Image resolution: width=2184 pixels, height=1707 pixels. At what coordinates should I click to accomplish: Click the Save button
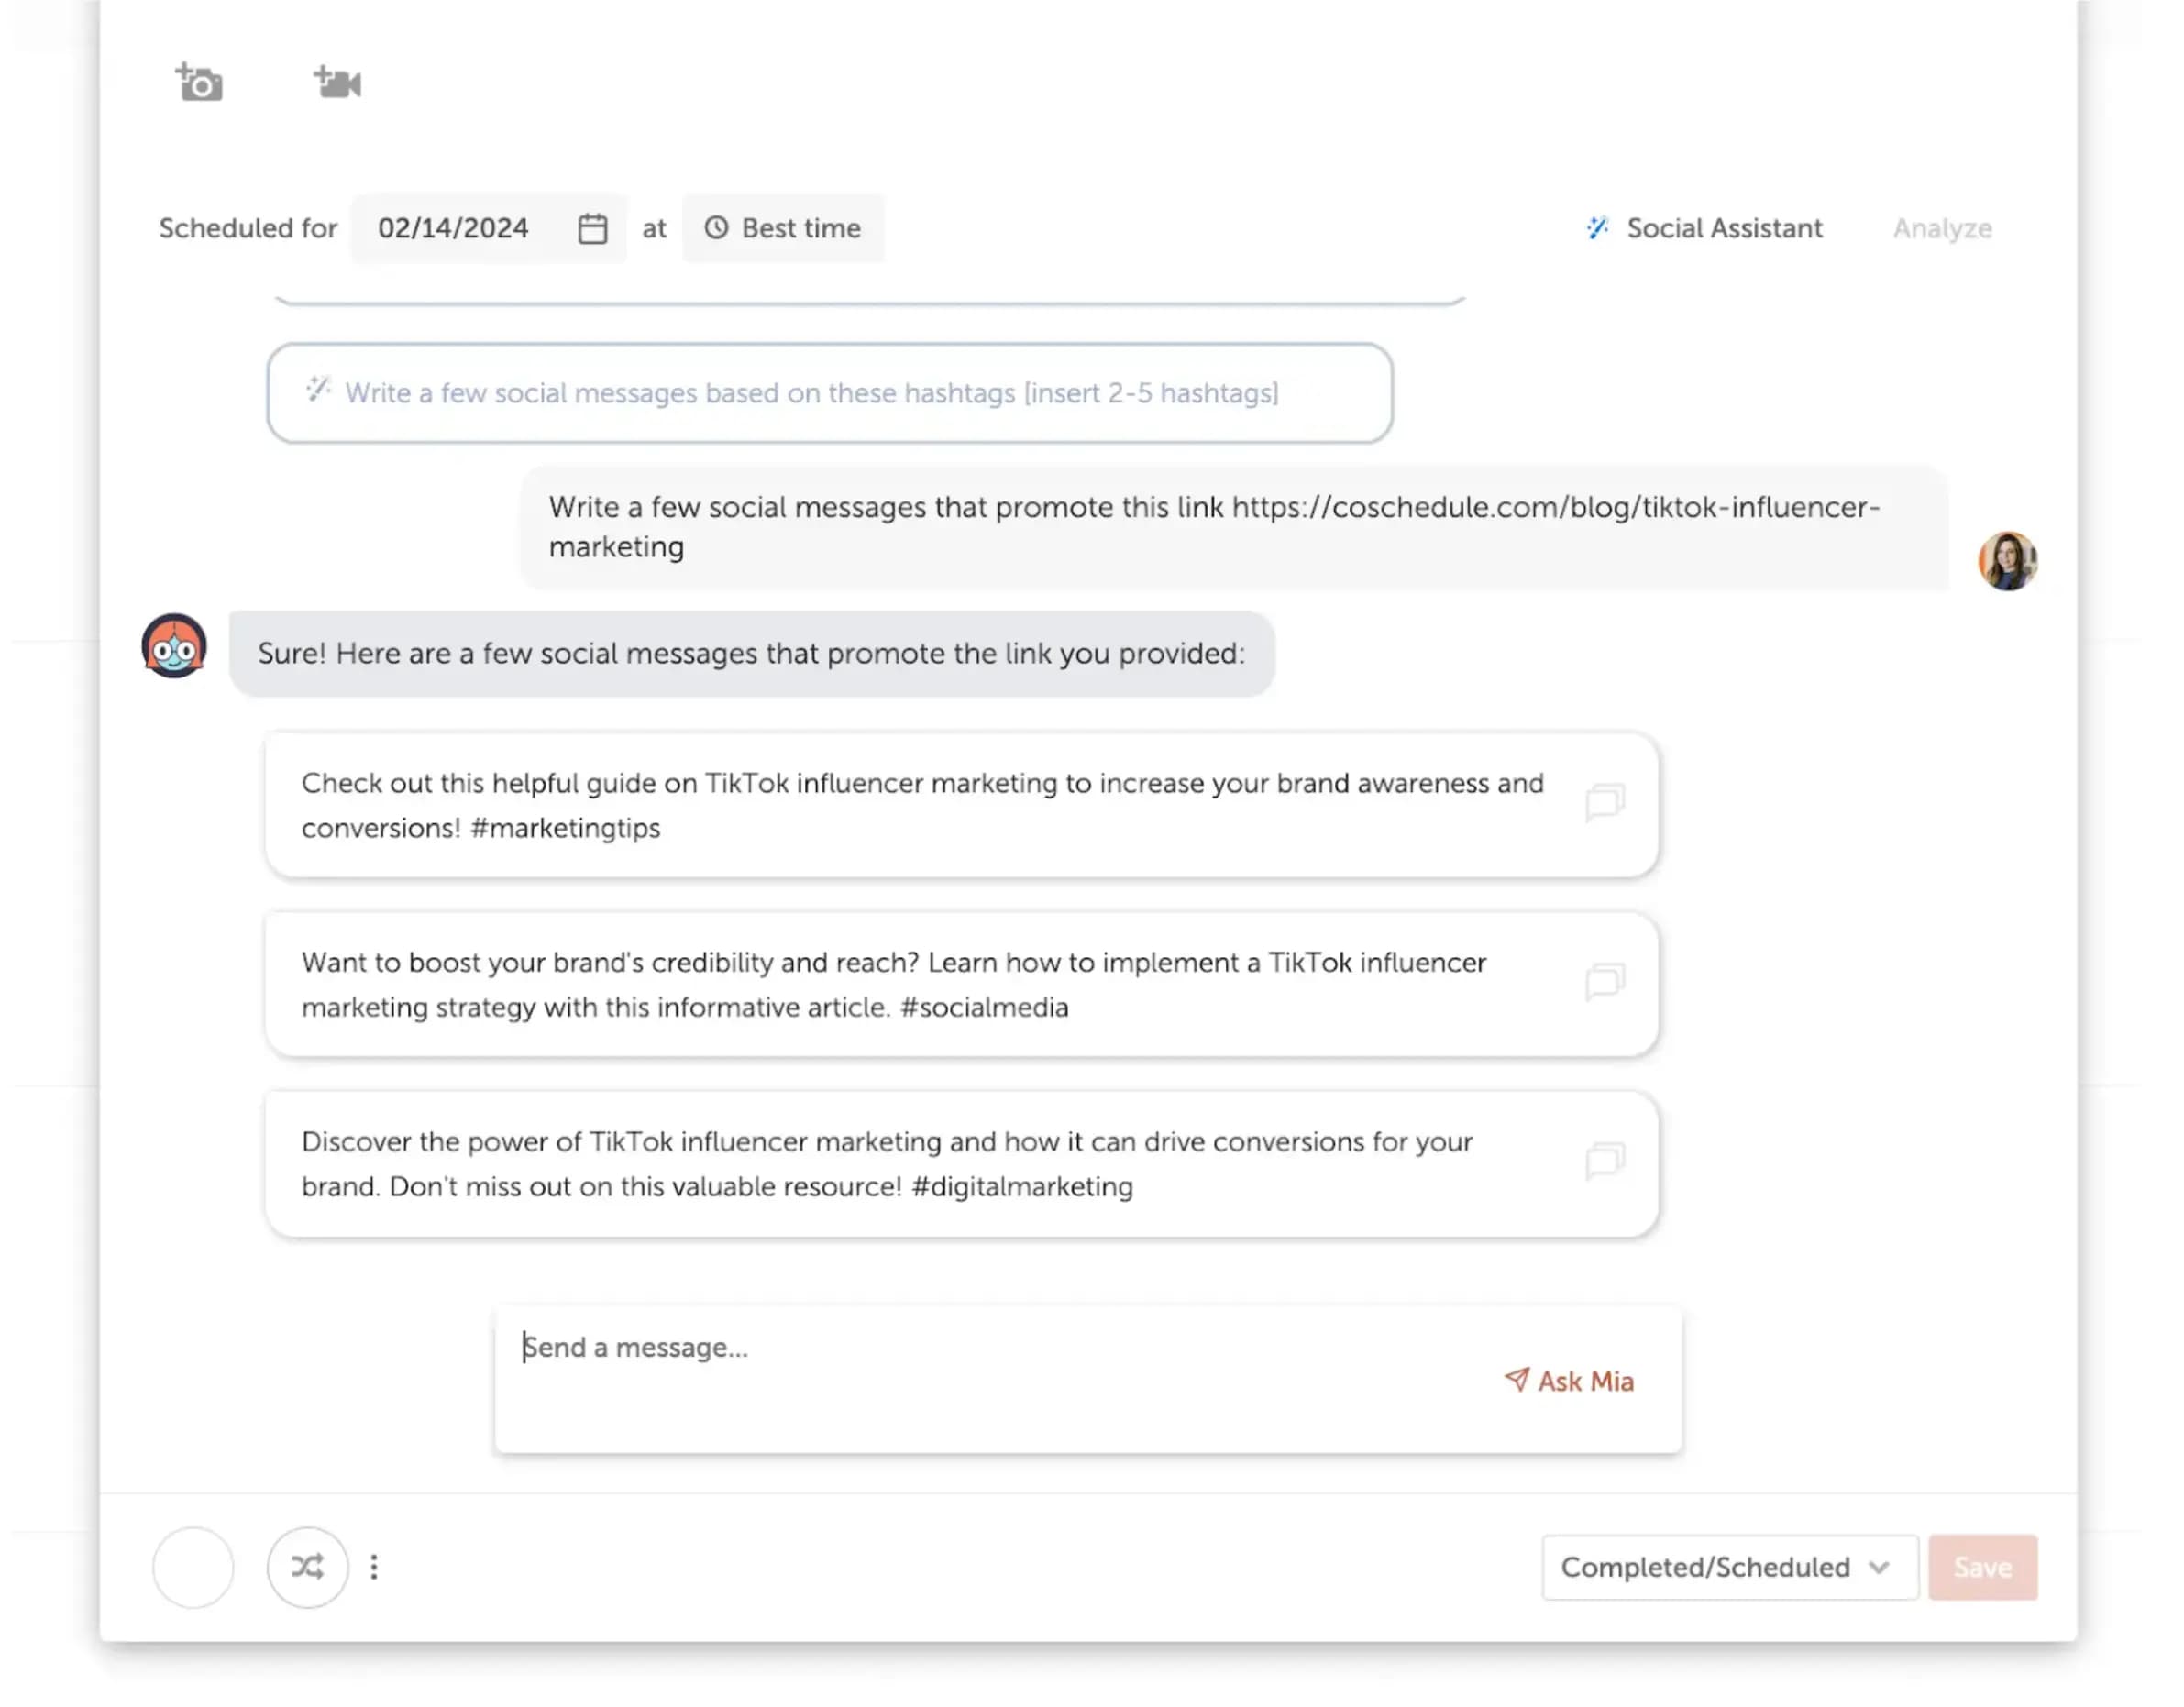(x=1983, y=1567)
